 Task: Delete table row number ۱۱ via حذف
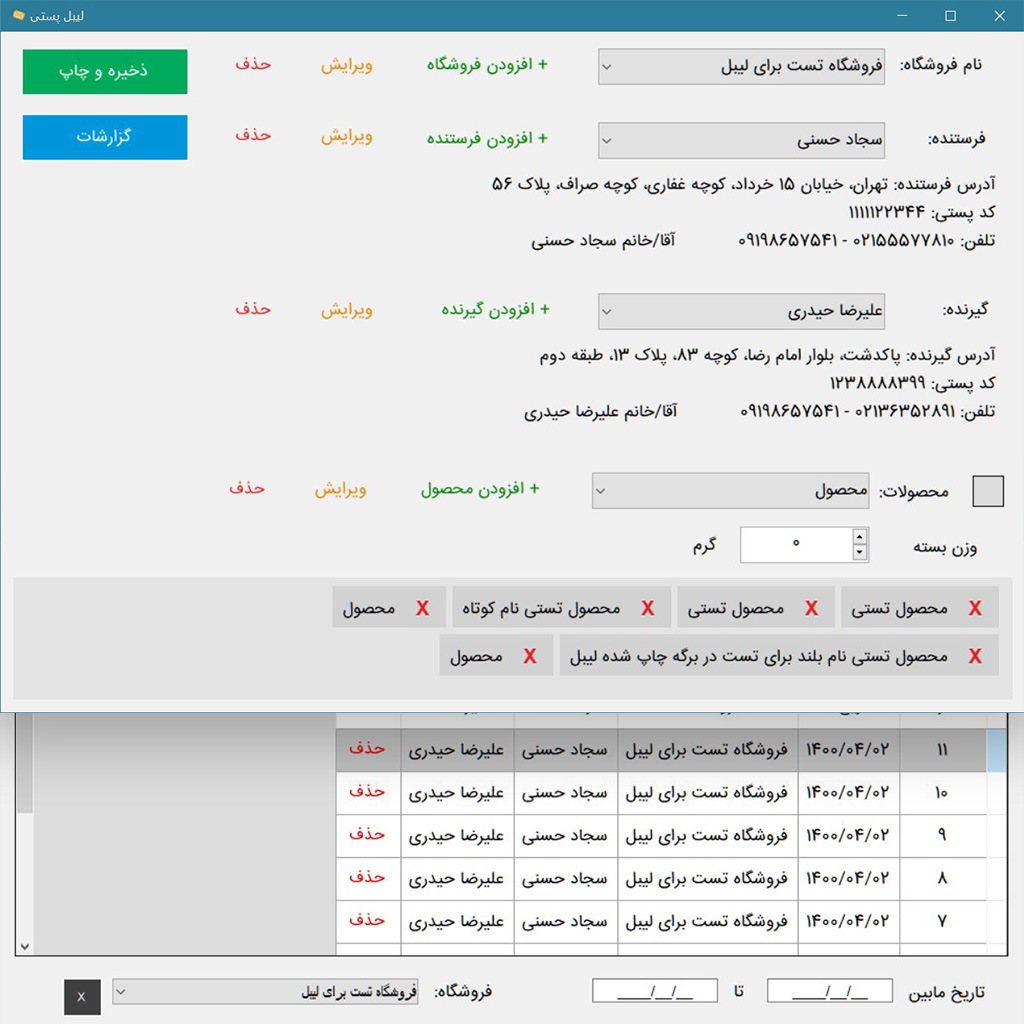(x=367, y=749)
